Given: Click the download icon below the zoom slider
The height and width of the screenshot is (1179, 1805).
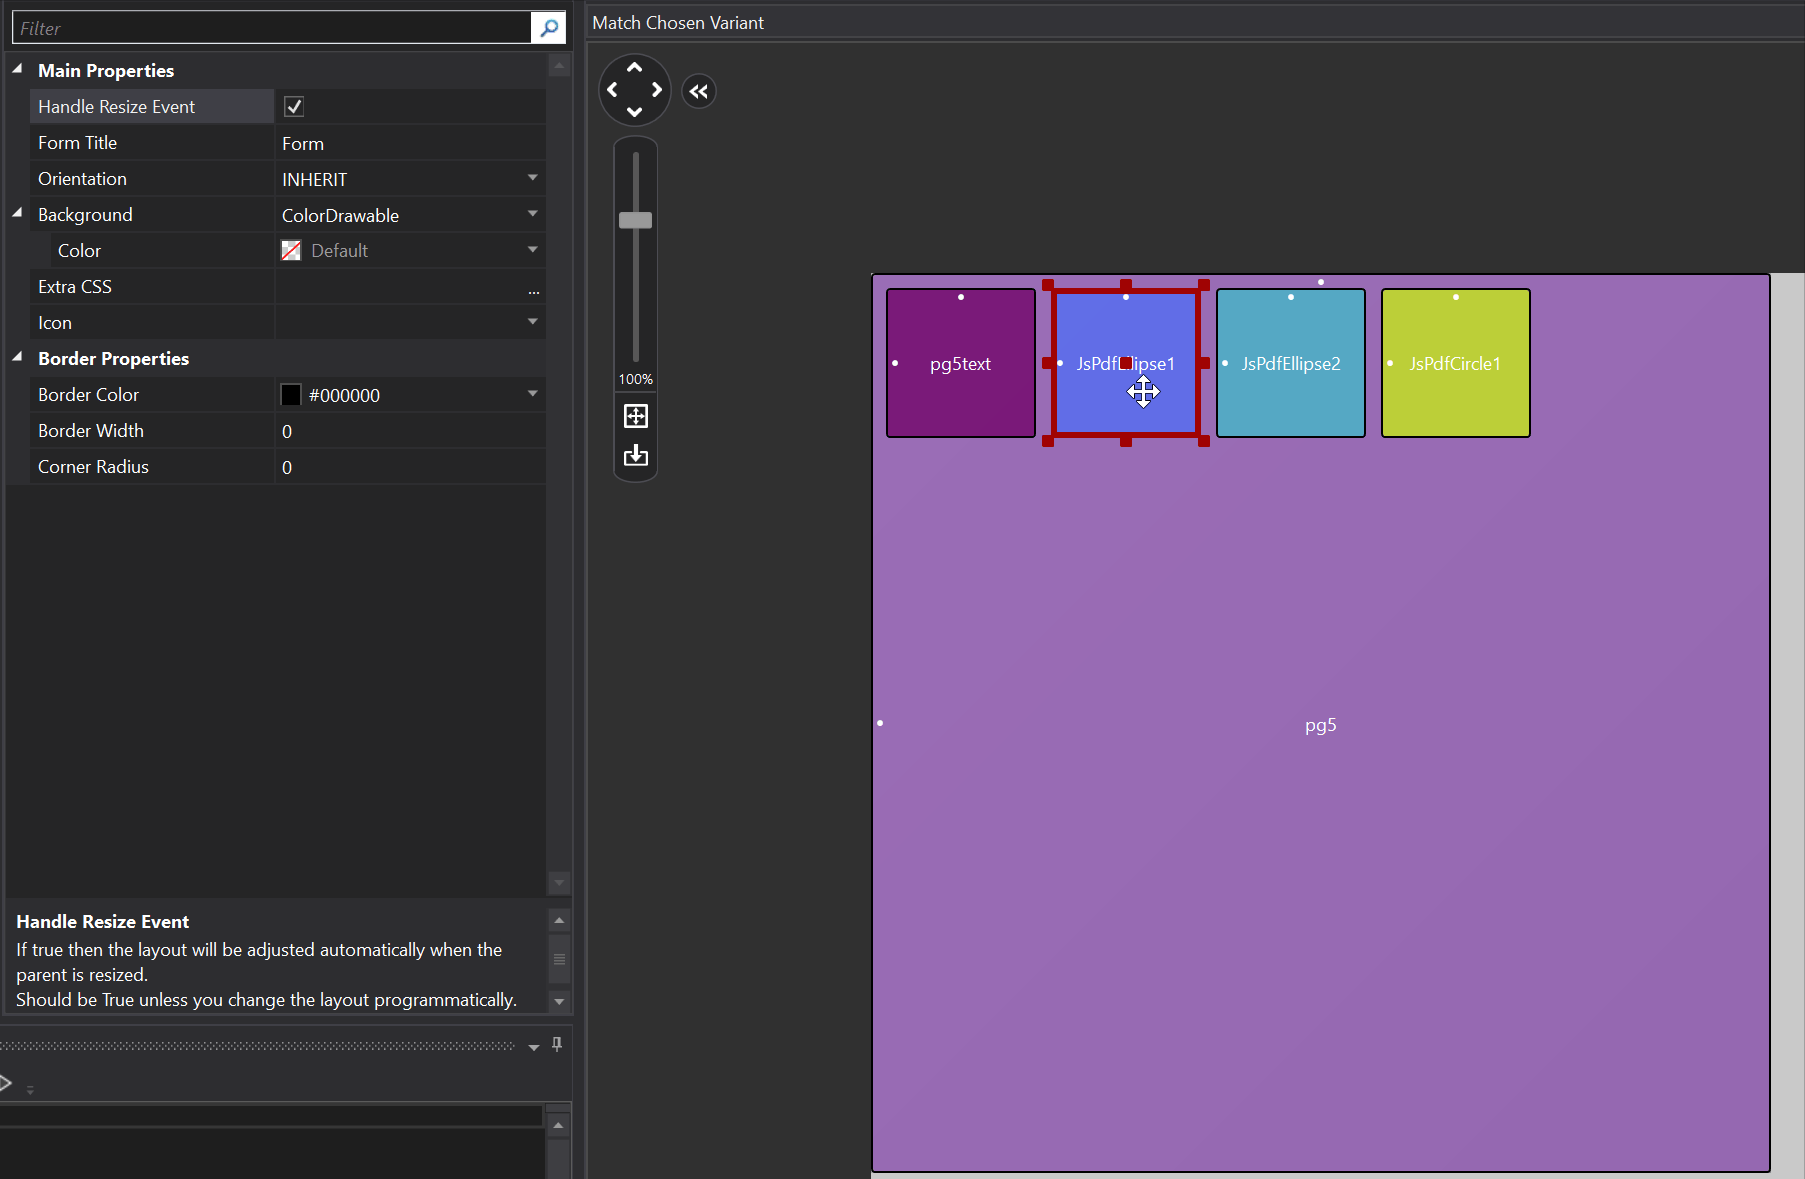Looking at the screenshot, I should coord(636,456).
